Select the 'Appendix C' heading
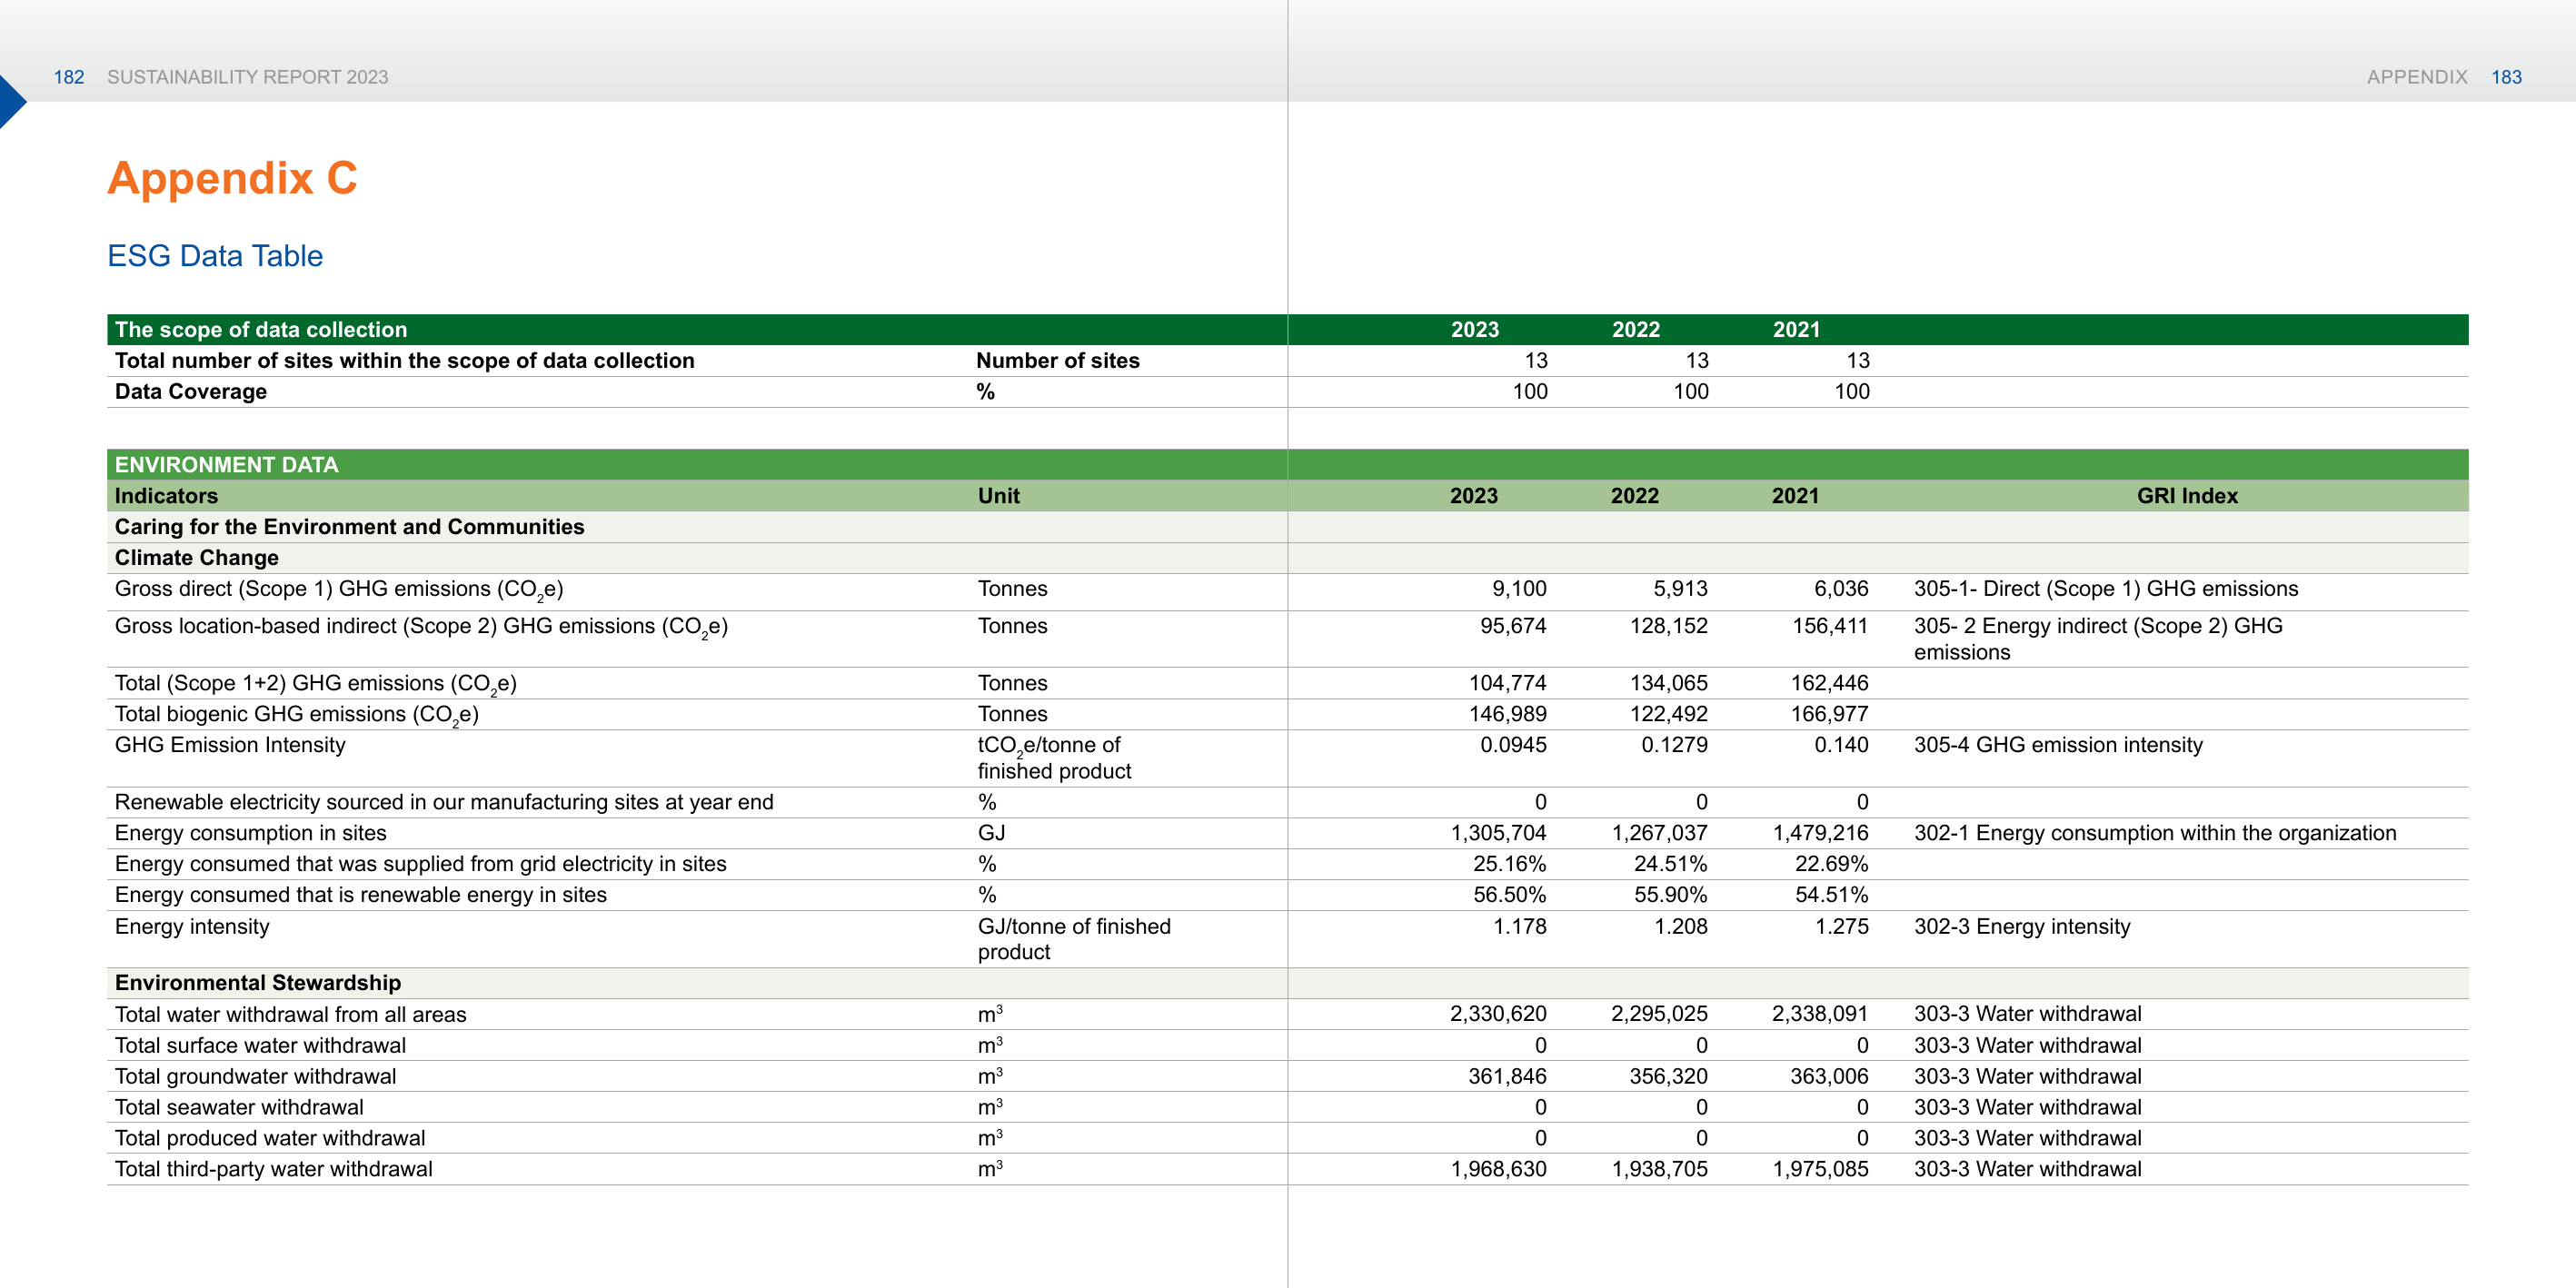2576x1288 pixels. 232,178
